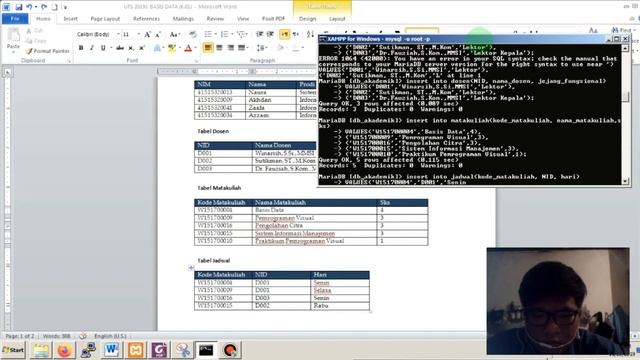Screen dimensions: 640x360
Task: Click the Undo arrow icon
Action: (29, 7)
